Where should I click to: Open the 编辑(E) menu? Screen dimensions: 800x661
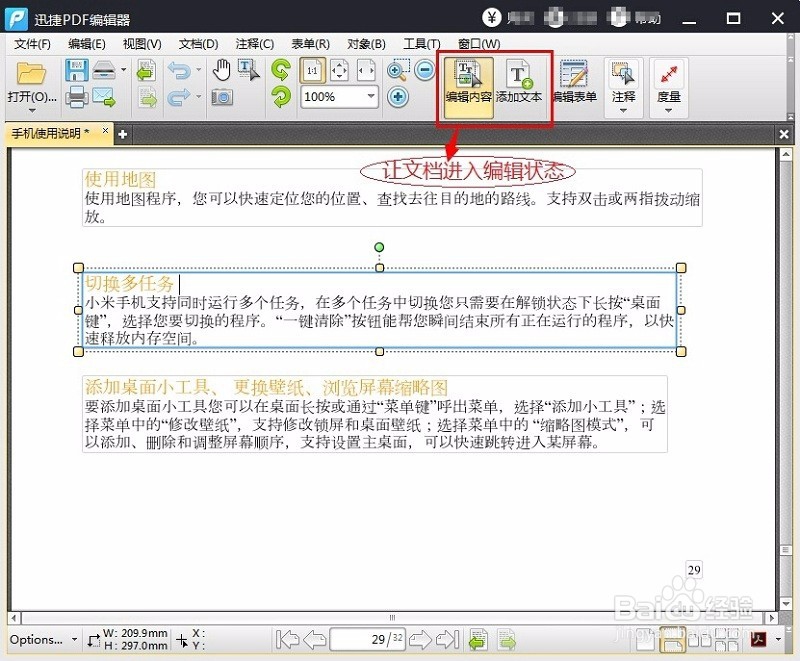coord(87,44)
